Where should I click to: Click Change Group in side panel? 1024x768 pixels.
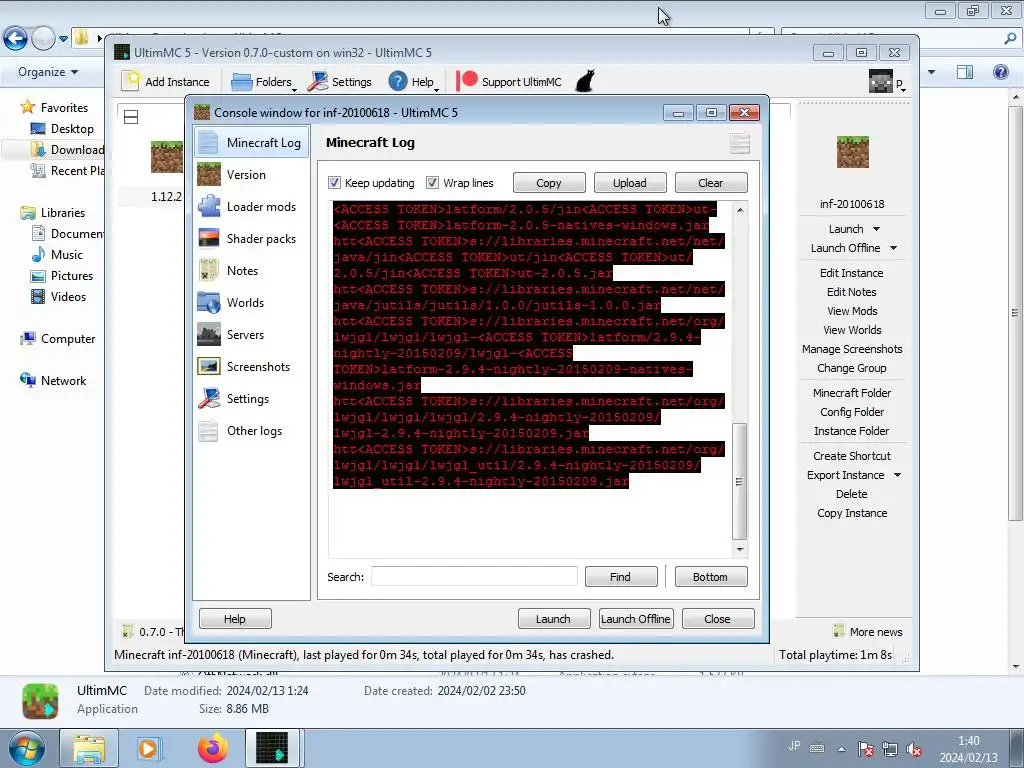[x=852, y=368]
